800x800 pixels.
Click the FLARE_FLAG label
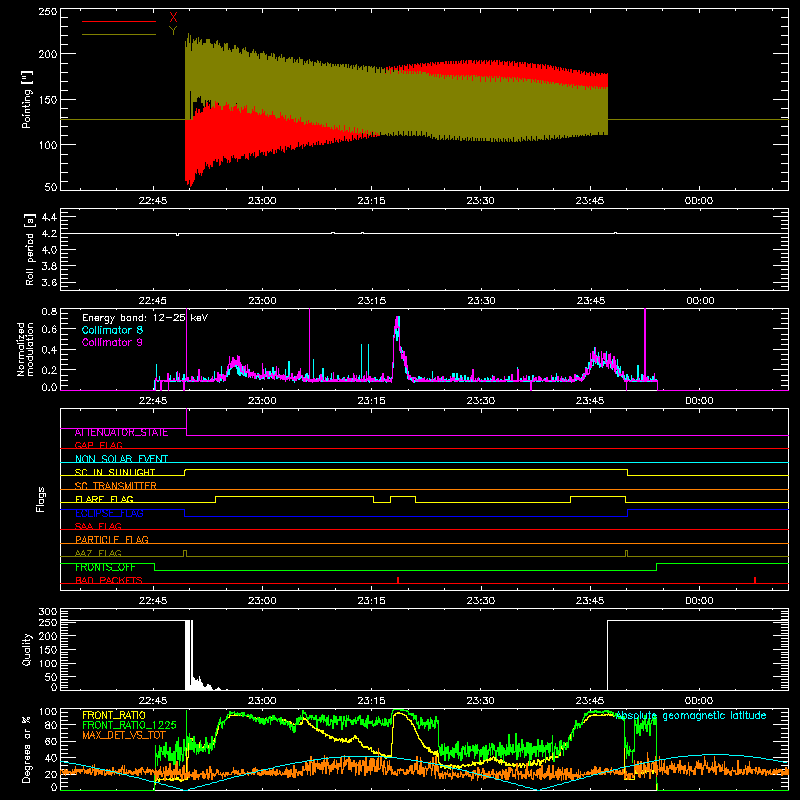point(104,499)
